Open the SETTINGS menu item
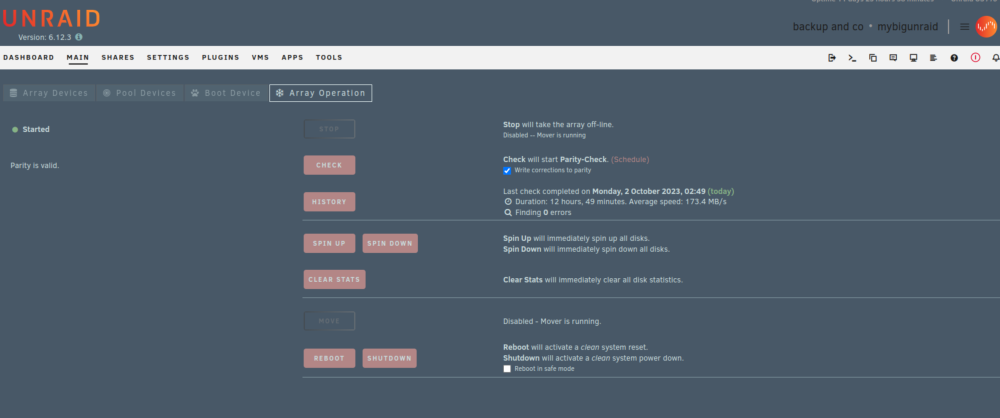This screenshot has width=1000, height=418. (x=168, y=57)
